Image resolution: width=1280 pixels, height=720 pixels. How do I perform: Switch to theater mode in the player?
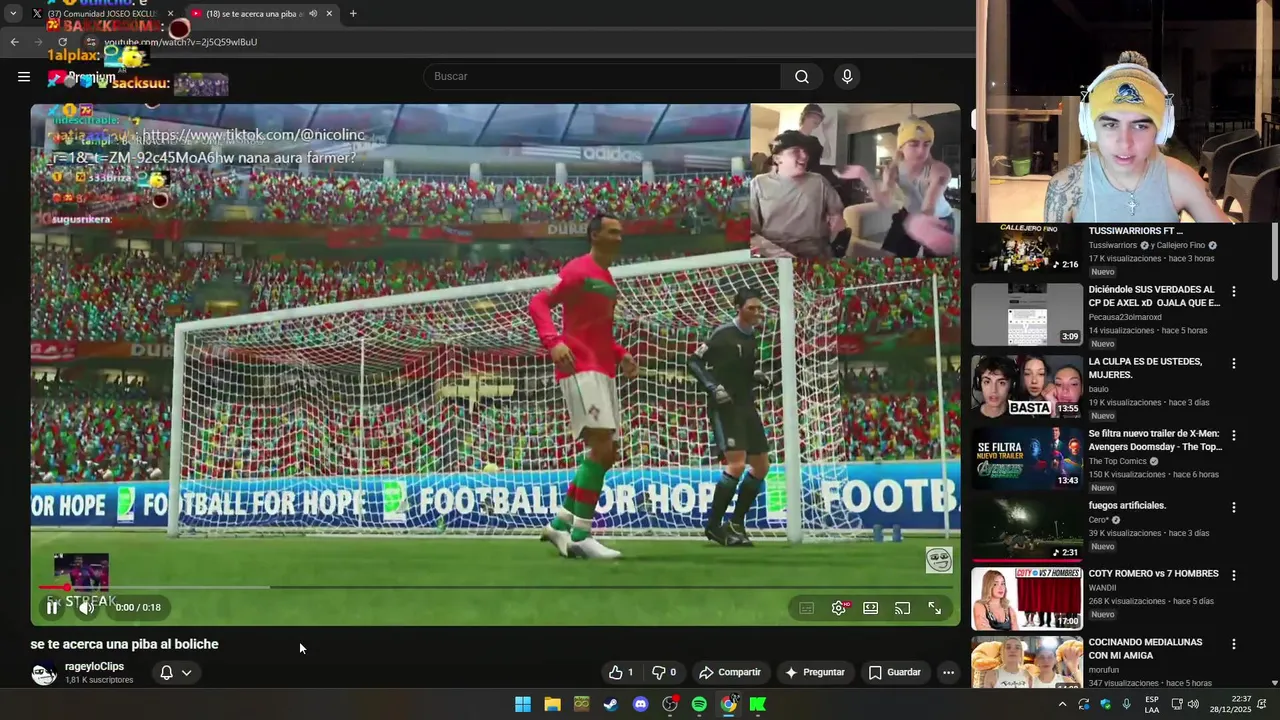[871, 608]
